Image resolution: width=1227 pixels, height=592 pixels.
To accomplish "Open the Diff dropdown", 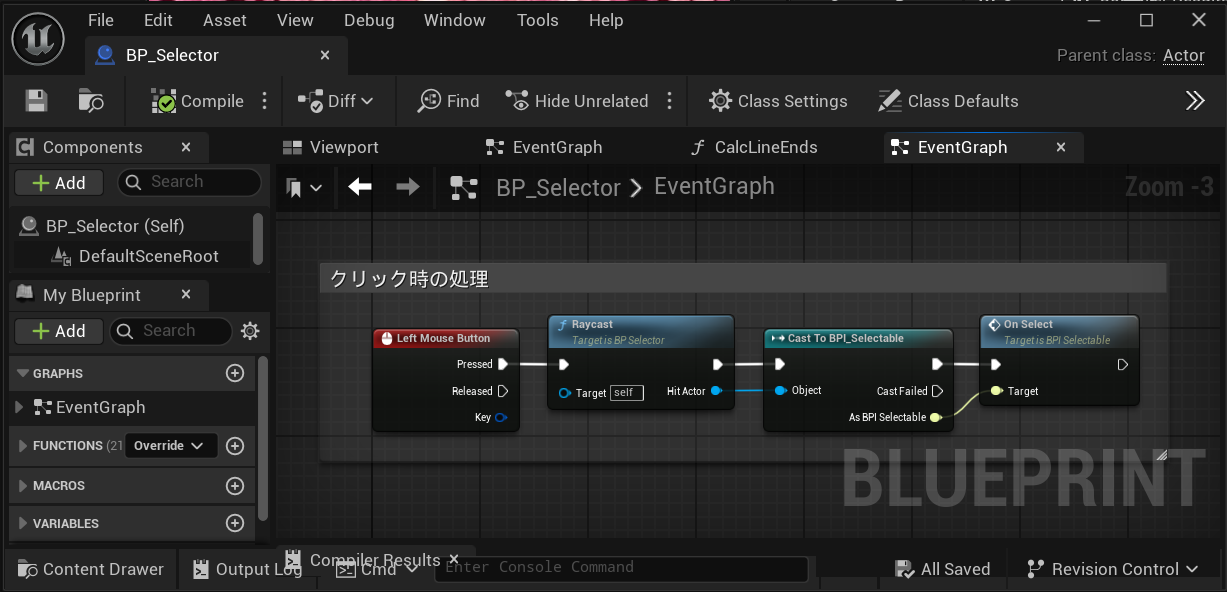I will [x=335, y=101].
